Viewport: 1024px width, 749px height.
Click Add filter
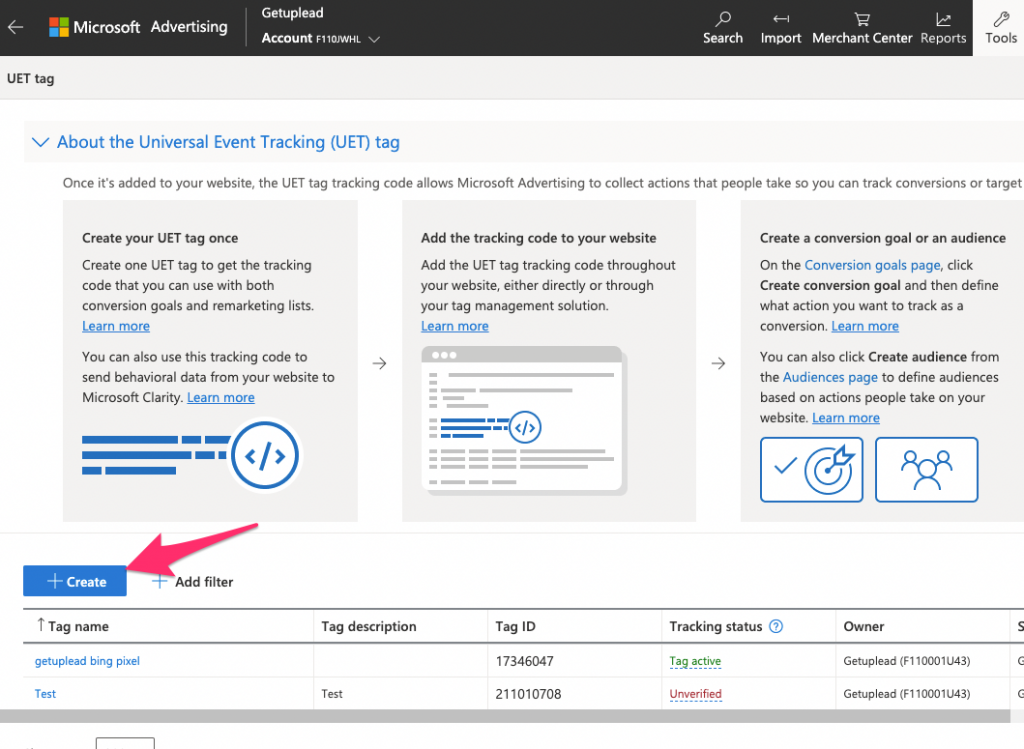pyautogui.click(x=193, y=582)
